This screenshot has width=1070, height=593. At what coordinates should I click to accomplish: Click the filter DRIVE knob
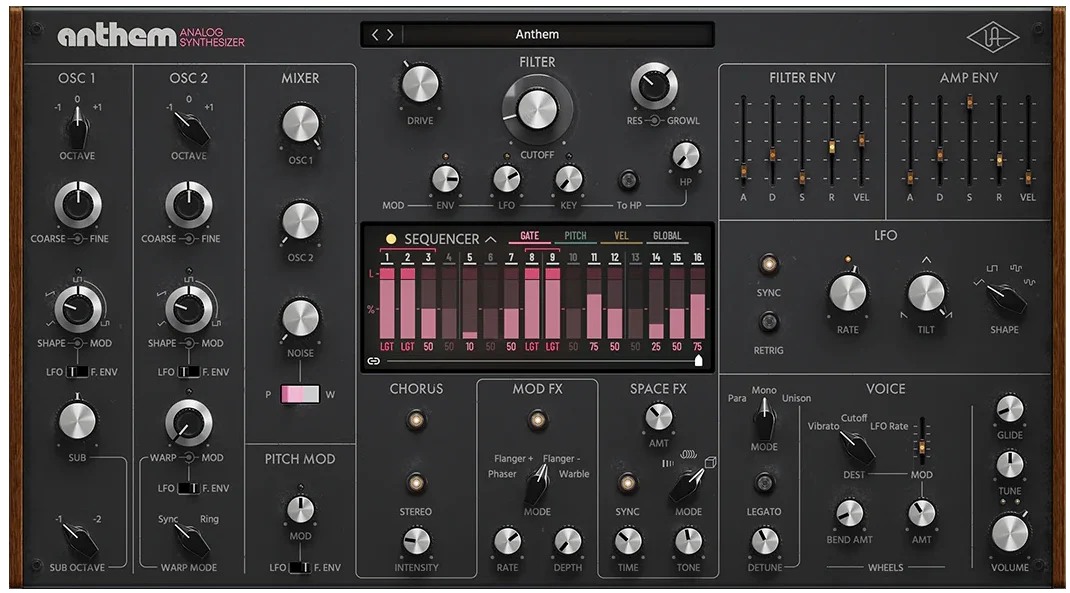point(420,85)
